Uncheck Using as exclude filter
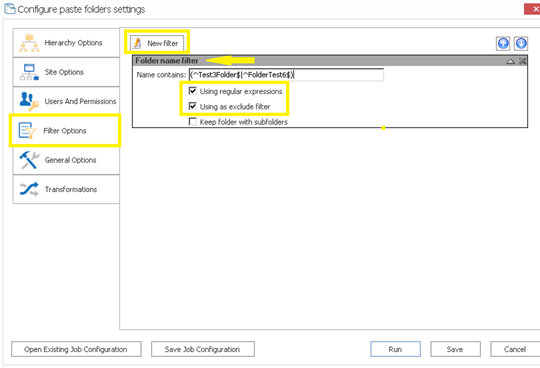 [x=193, y=106]
